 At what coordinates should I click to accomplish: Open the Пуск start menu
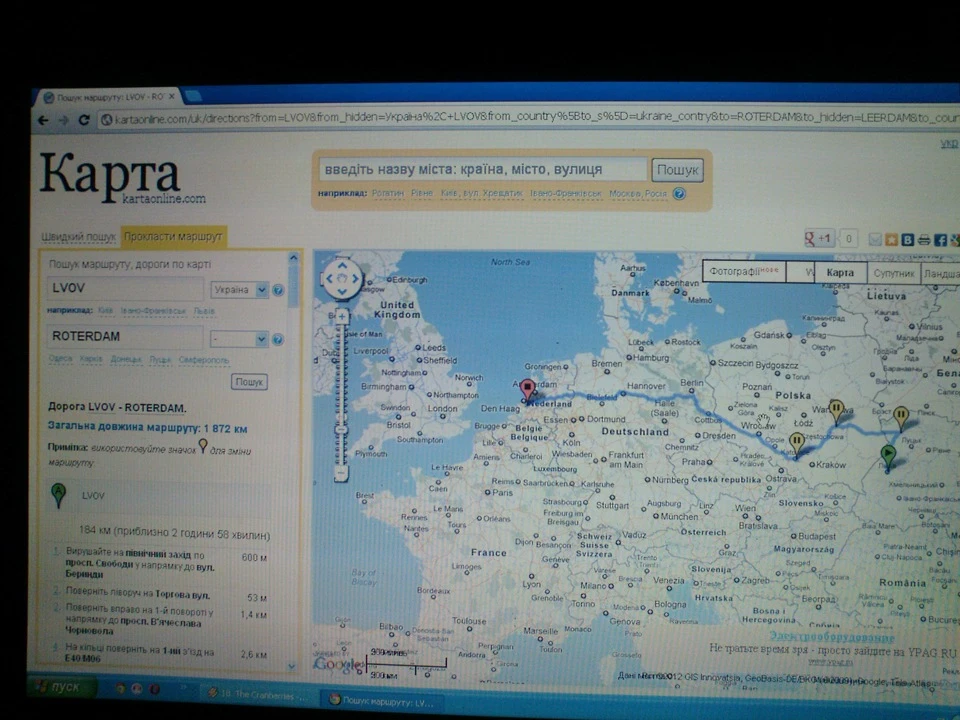(63, 688)
